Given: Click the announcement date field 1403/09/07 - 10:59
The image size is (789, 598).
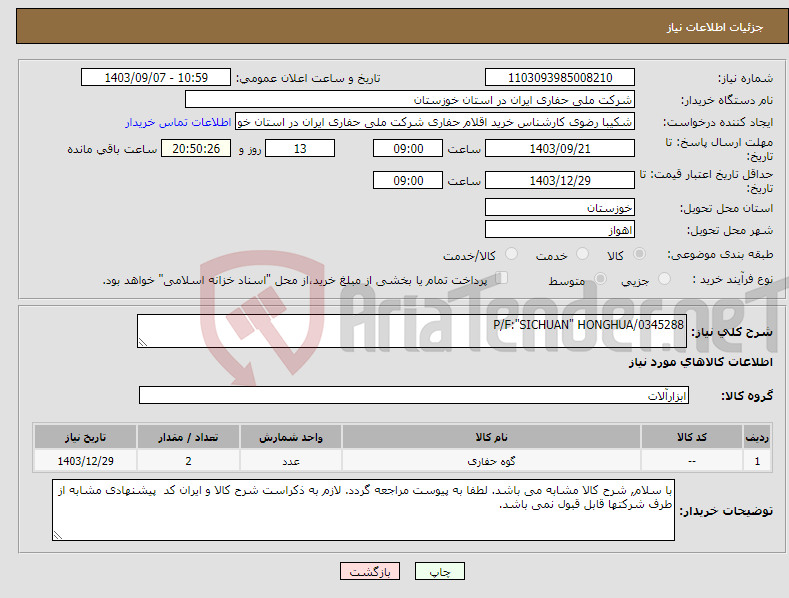Looking at the screenshot, I should (x=156, y=78).
